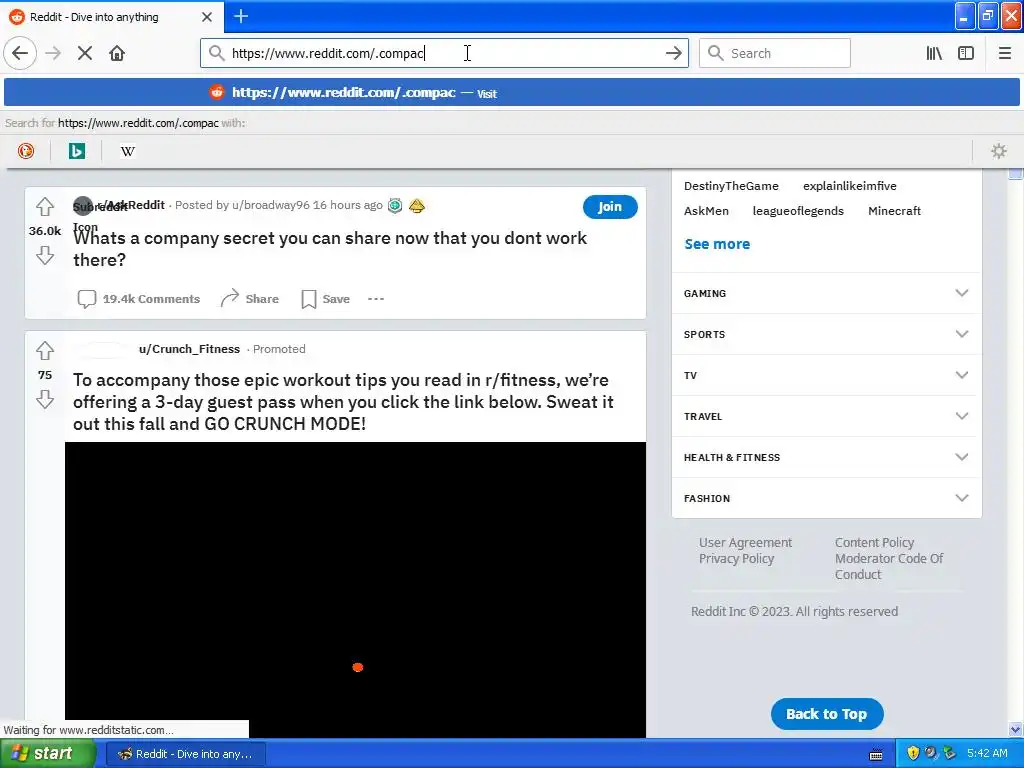The height and width of the screenshot is (768, 1024).
Task: Stop loading the page with X button
Action: click(85, 54)
